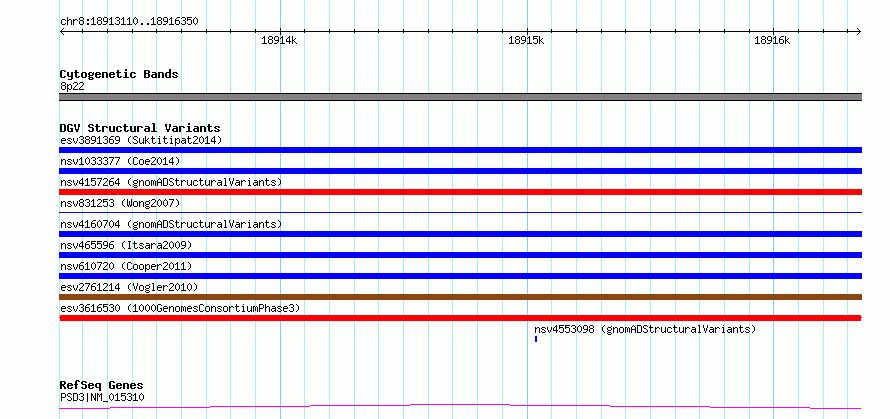Click the esv3616530 (1000GenomesConsortiumPhase3) label

180,308
